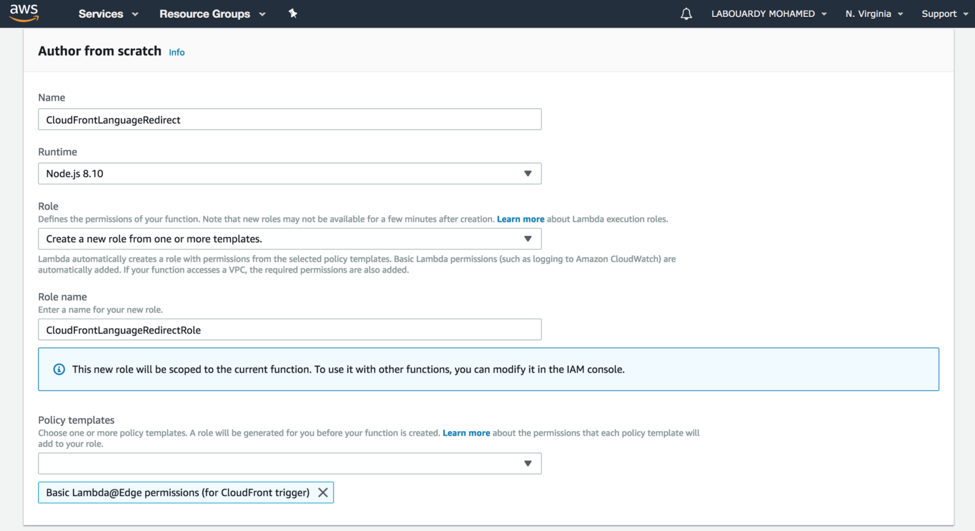Click the Basic Lambda@Edge permissions tag text
This screenshot has width=975, height=531.
point(178,492)
